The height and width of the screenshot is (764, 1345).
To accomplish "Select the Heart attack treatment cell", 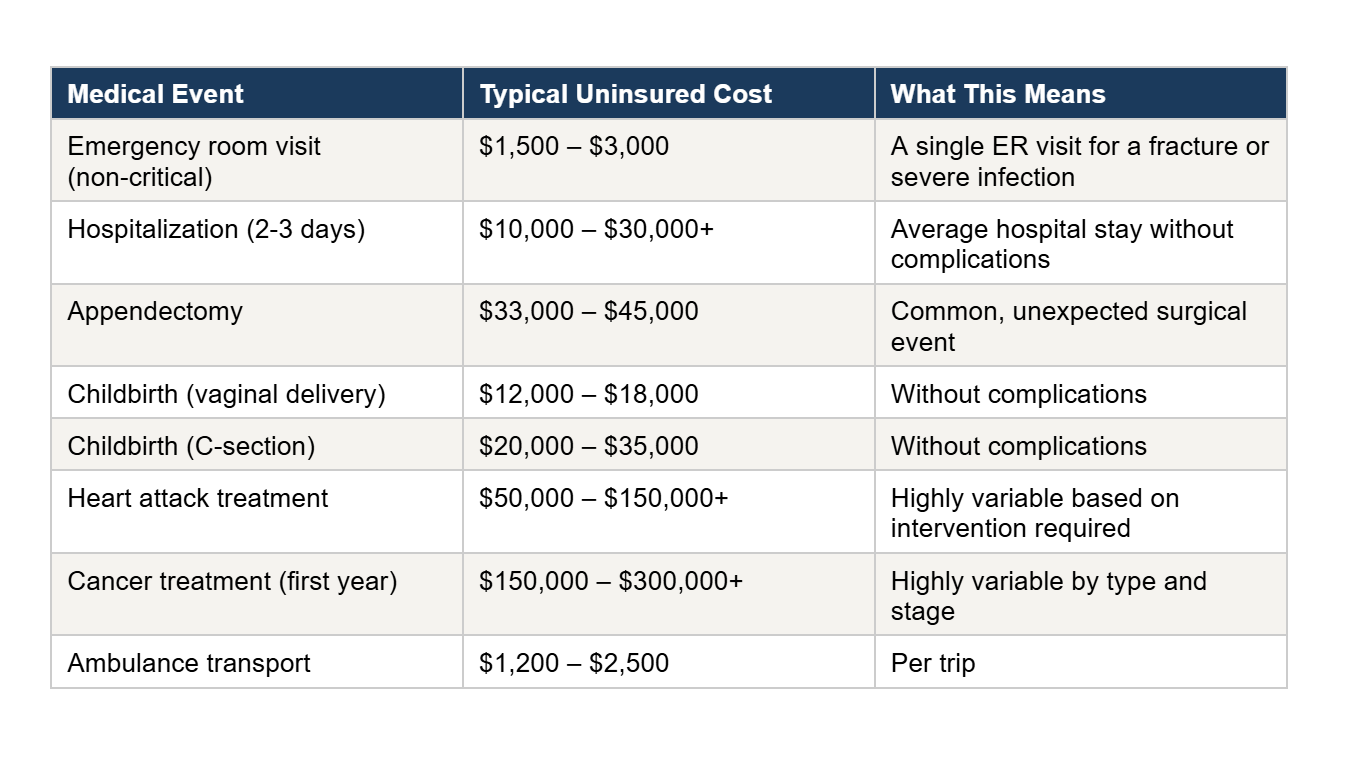I will 257,512.
